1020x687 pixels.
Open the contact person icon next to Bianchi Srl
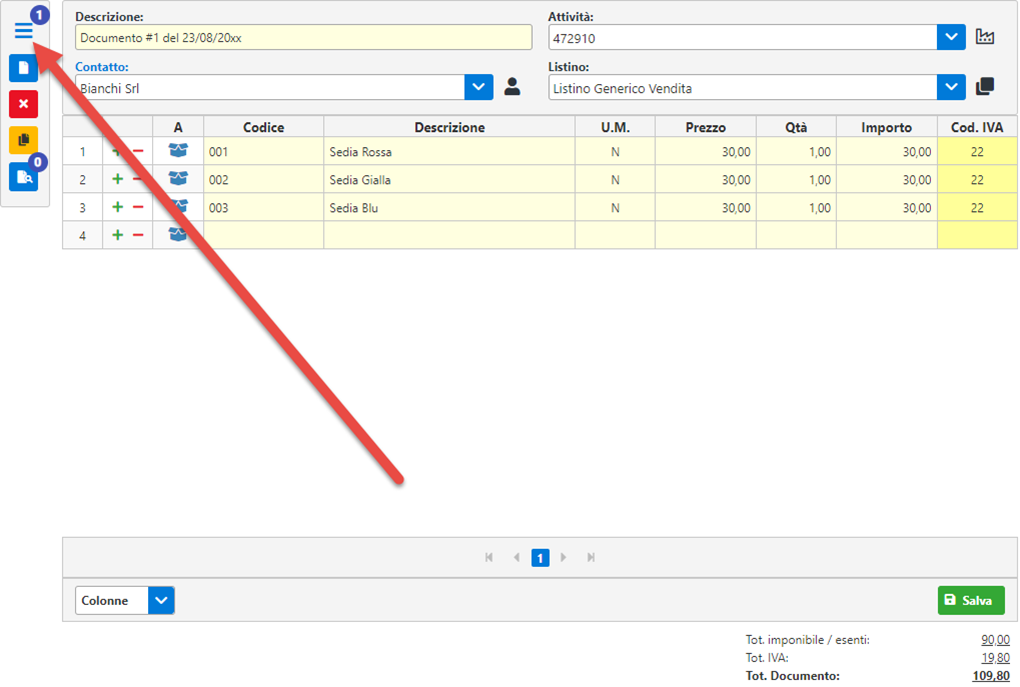(x=512, y=87)
